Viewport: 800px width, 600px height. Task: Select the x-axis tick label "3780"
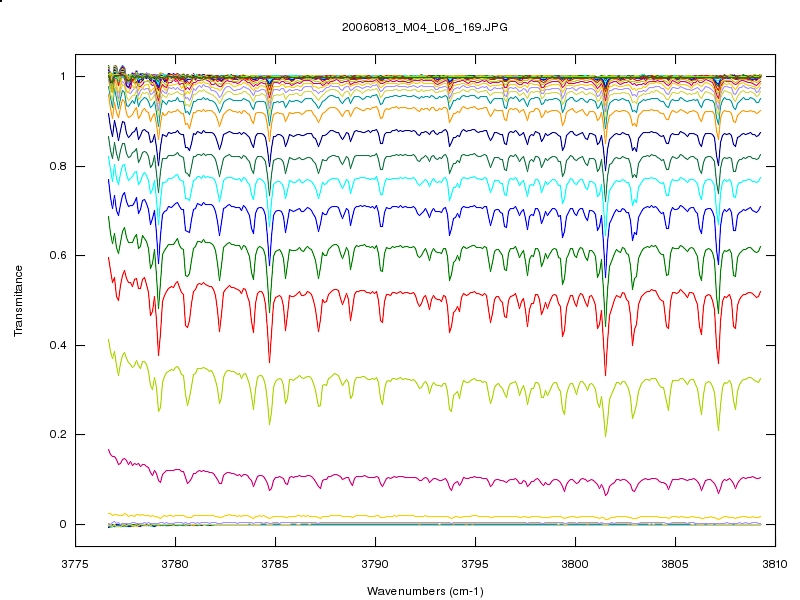click(175, 564)
